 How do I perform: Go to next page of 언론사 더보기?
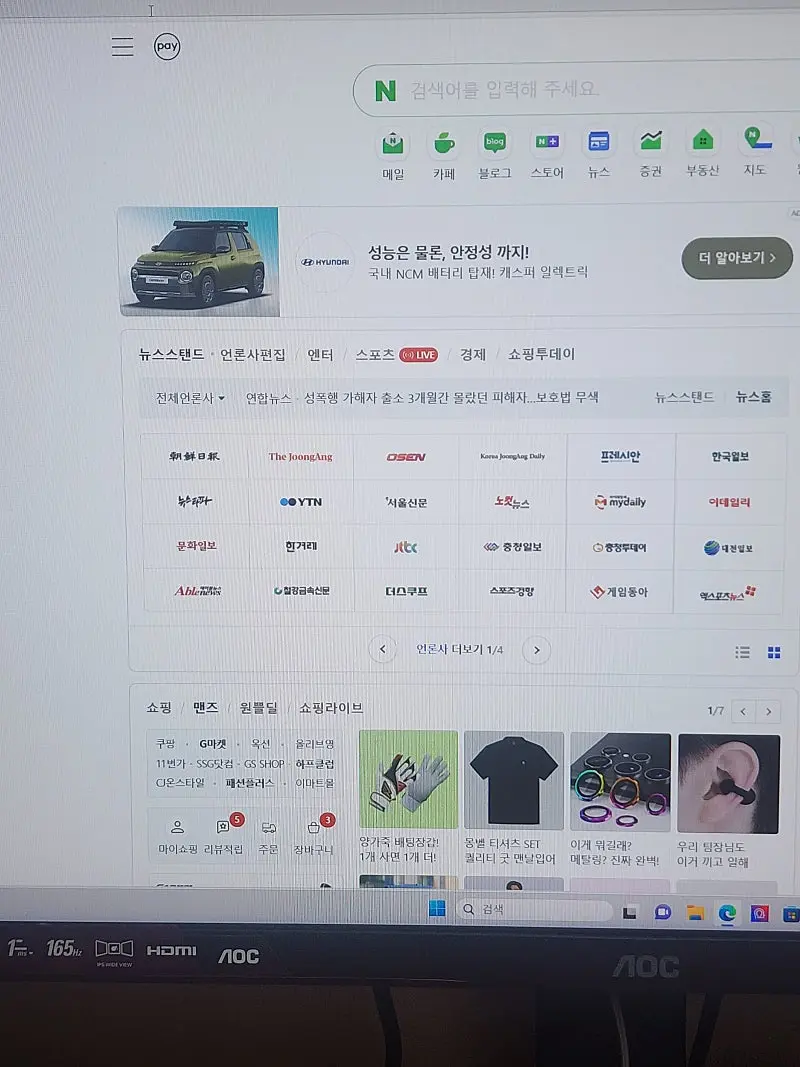[x=537, y=650]
